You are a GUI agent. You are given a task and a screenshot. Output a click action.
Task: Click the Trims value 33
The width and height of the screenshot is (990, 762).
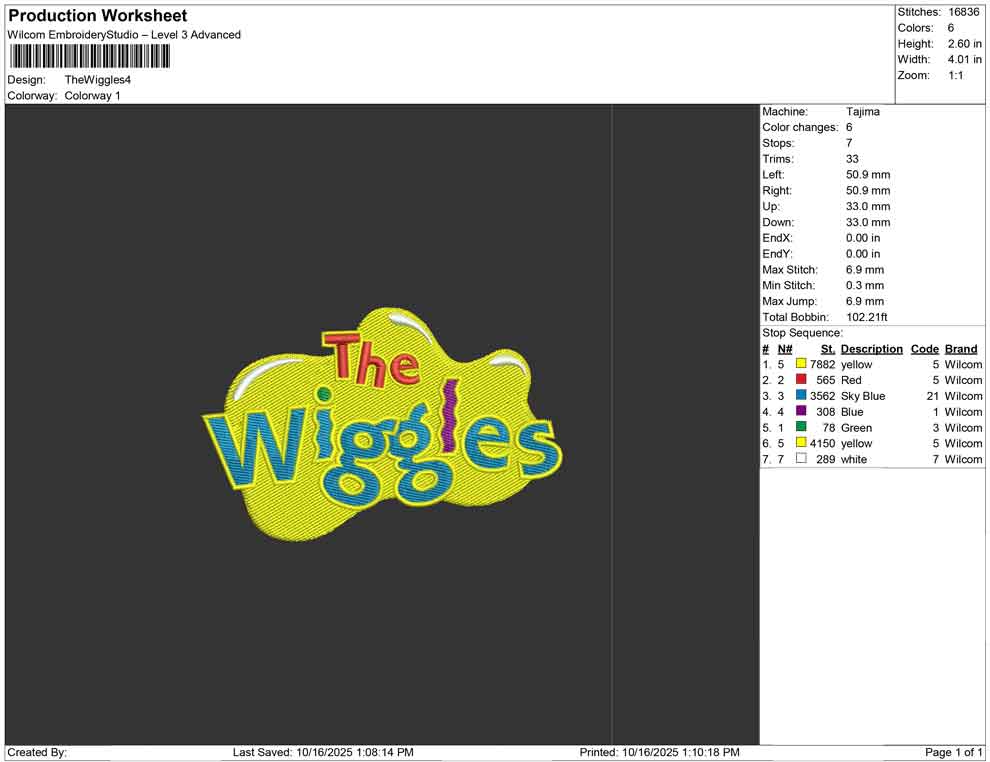tap(852, 159)
